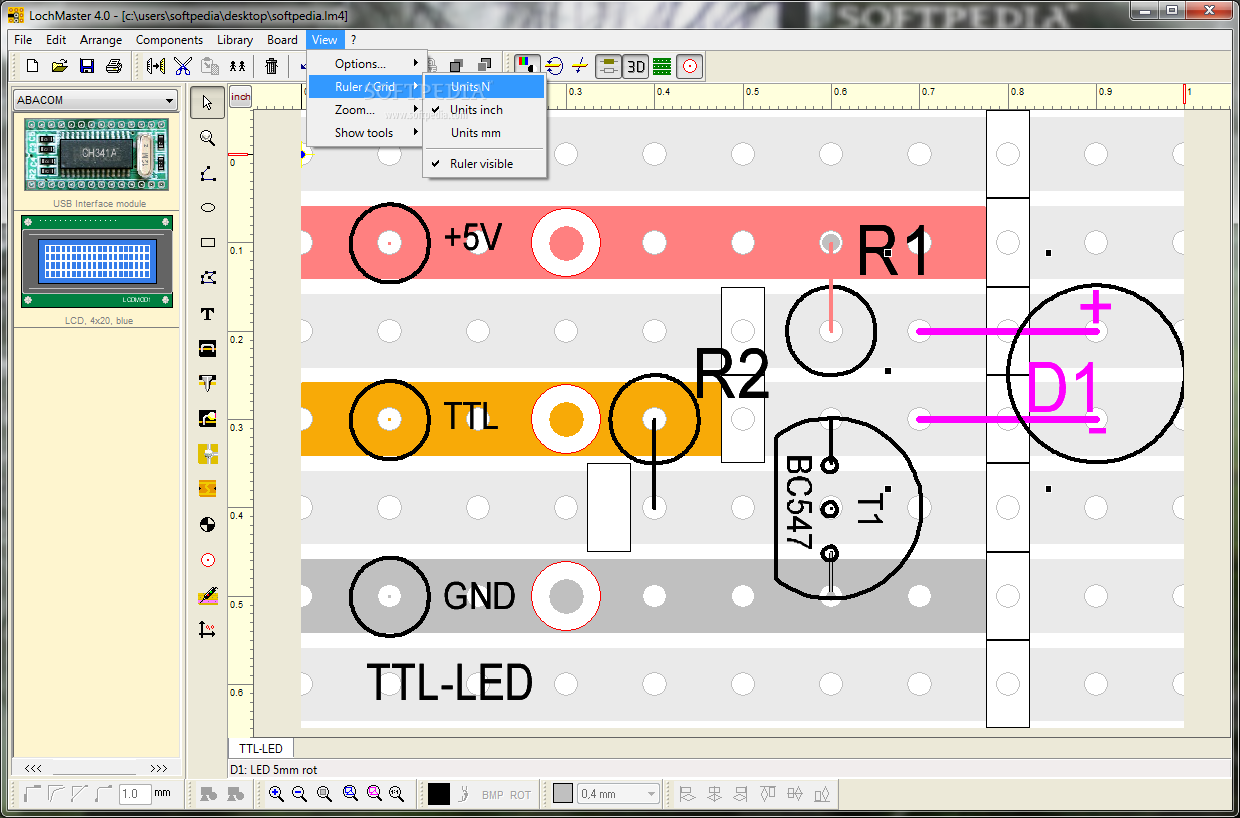Select the measure dimension tool
Screen dimensions: 1240x818
click(208, 629)
